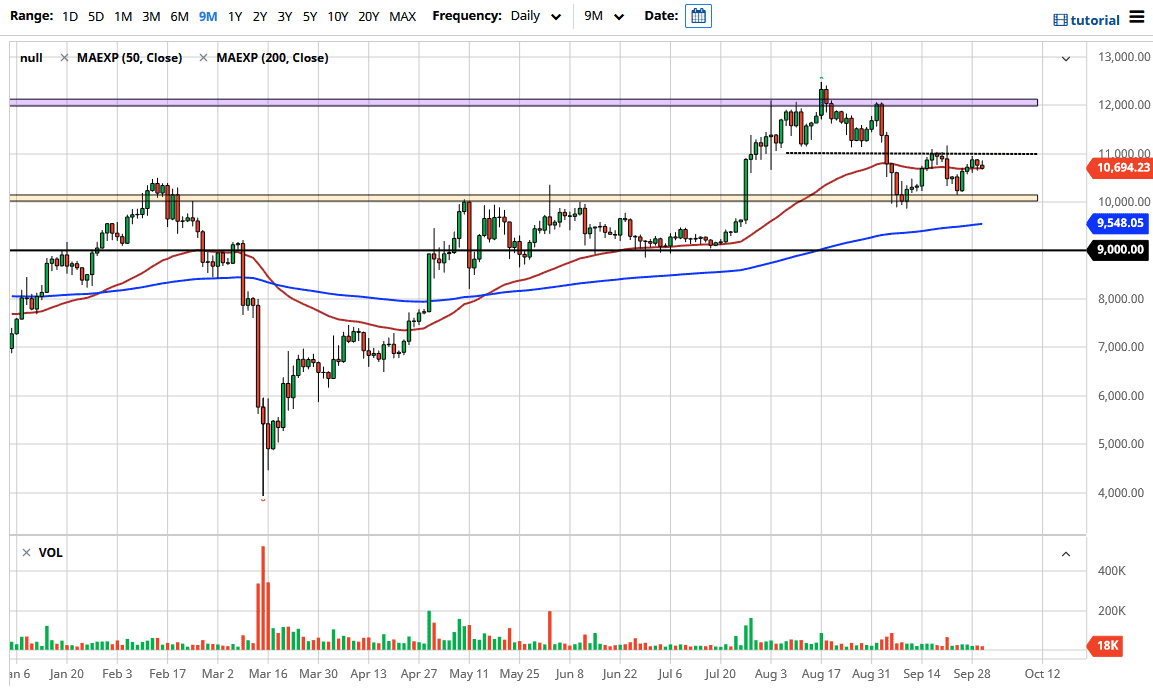Remove the MAEXP (200, Close) indicator

204,57
